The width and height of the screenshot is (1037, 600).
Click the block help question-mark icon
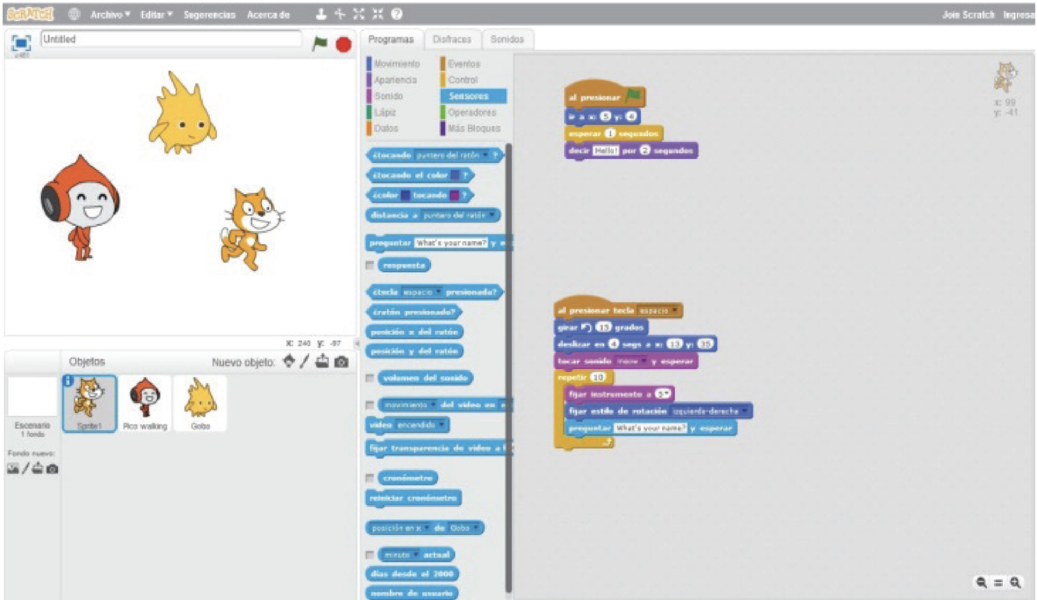(397, 15)
